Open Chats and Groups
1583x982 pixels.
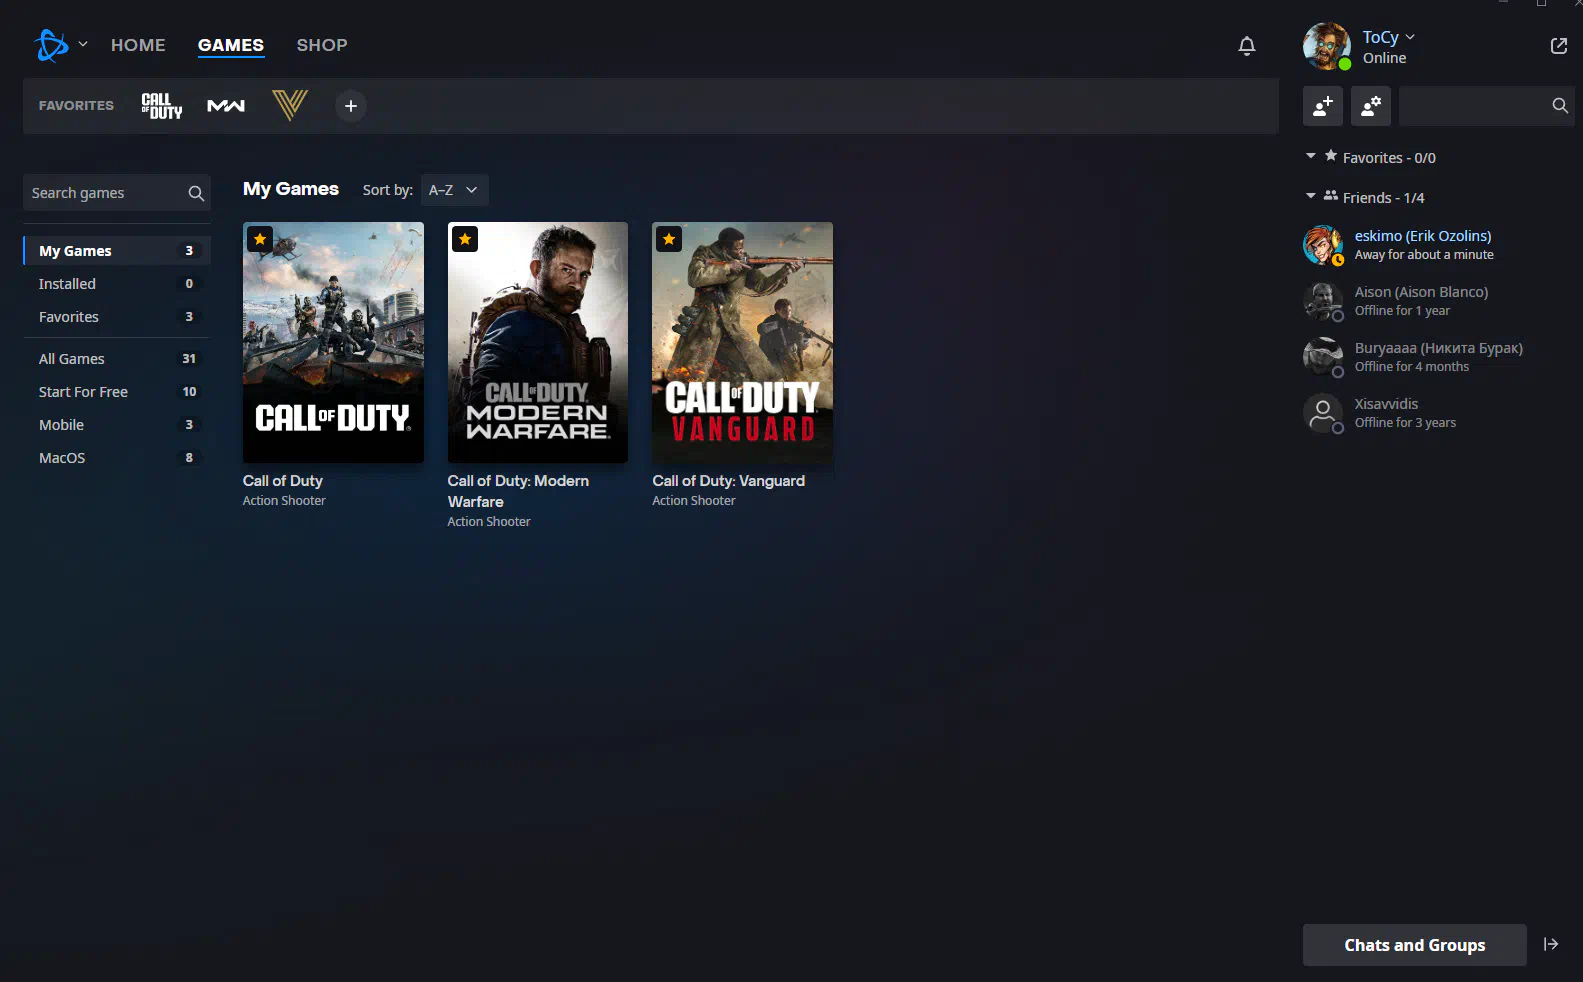pos(1415,945)
